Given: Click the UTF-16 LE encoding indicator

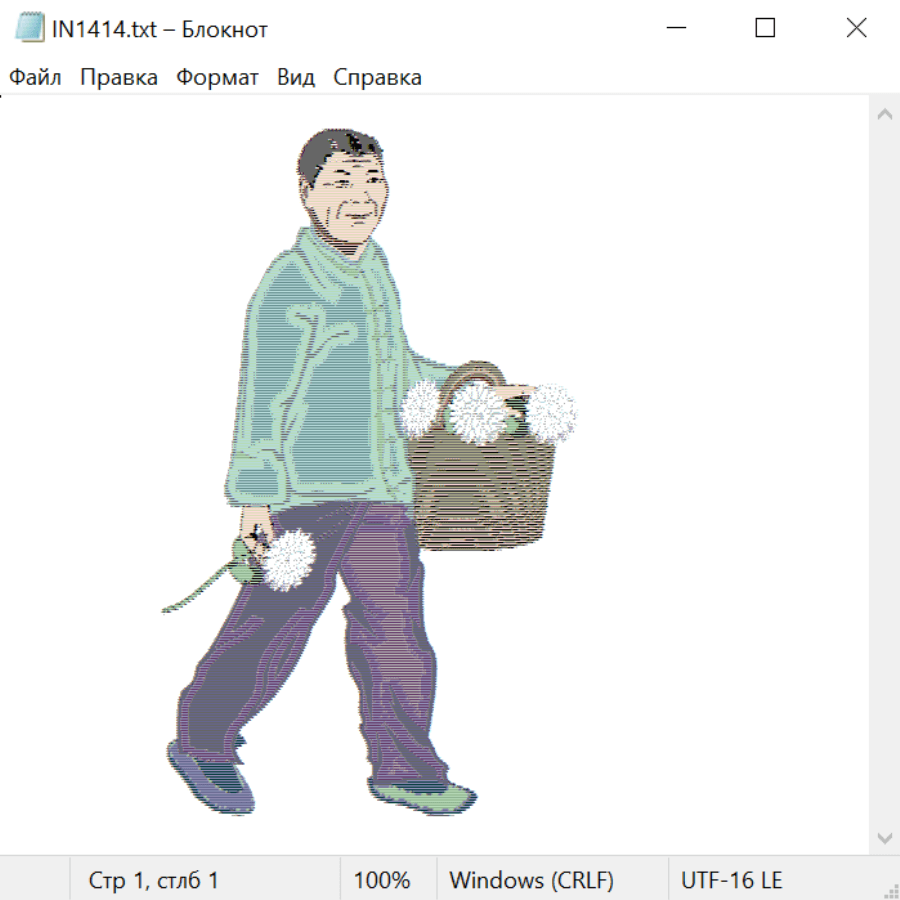Looking at the screenshot, I should pyautogui.click(x=731, y=880).
